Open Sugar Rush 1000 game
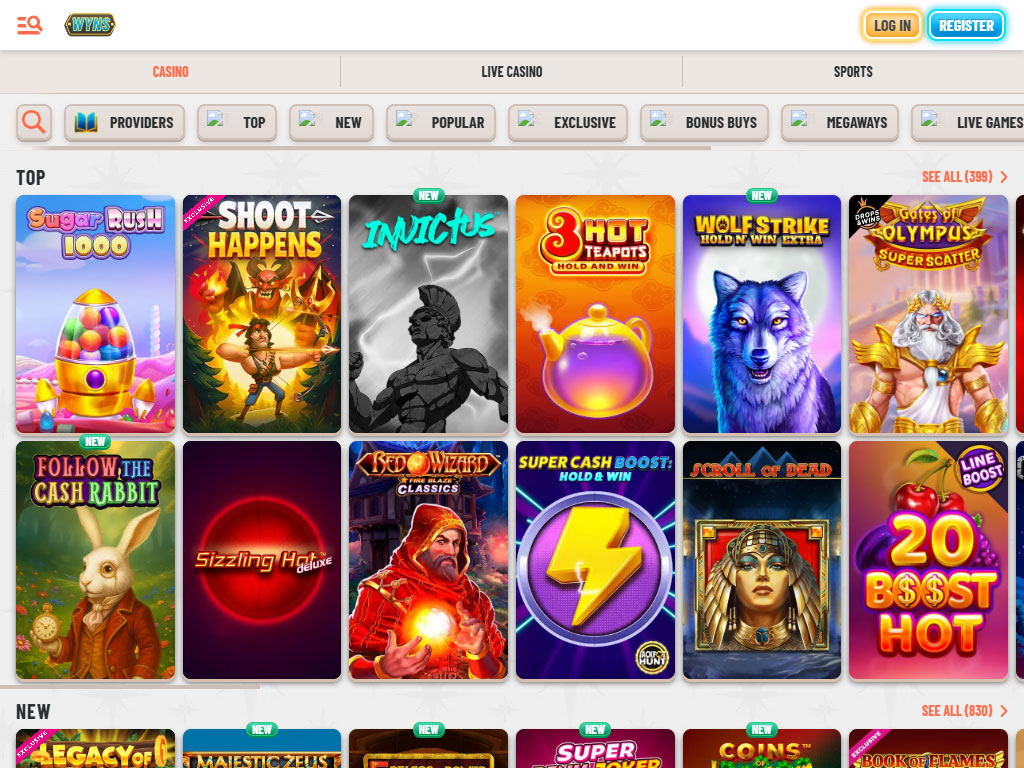This screenshot has height=768, width=1024. (95, 314)
